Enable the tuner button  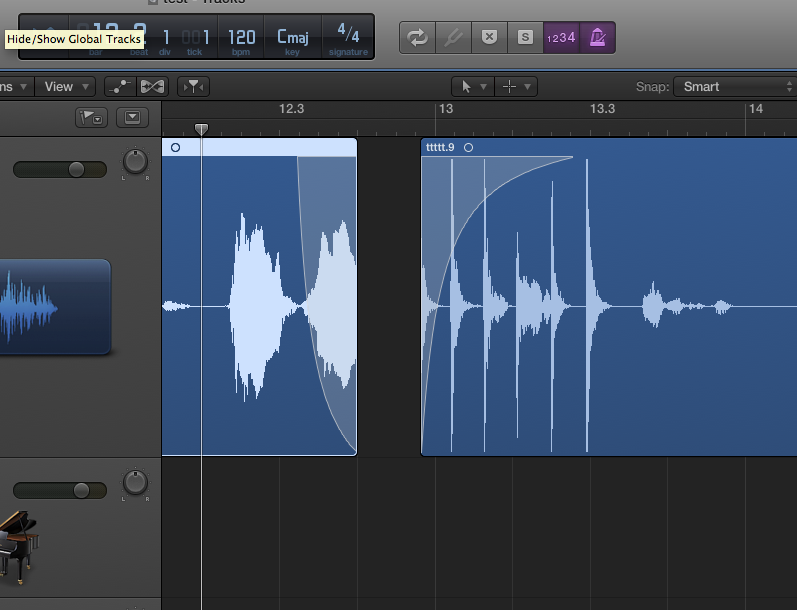[x=453, y=37]
